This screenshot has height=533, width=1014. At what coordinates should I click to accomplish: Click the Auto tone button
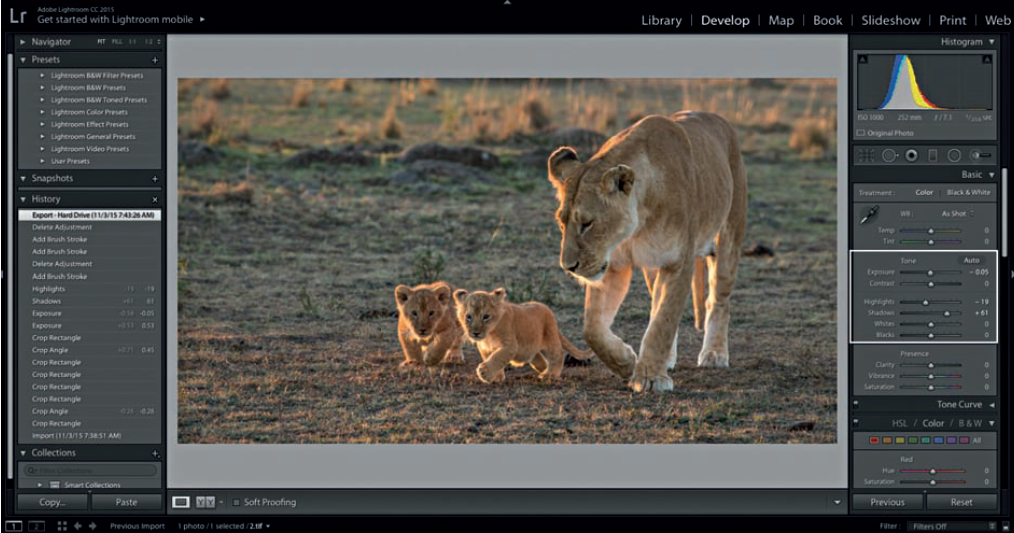click(x=971, y=260)
